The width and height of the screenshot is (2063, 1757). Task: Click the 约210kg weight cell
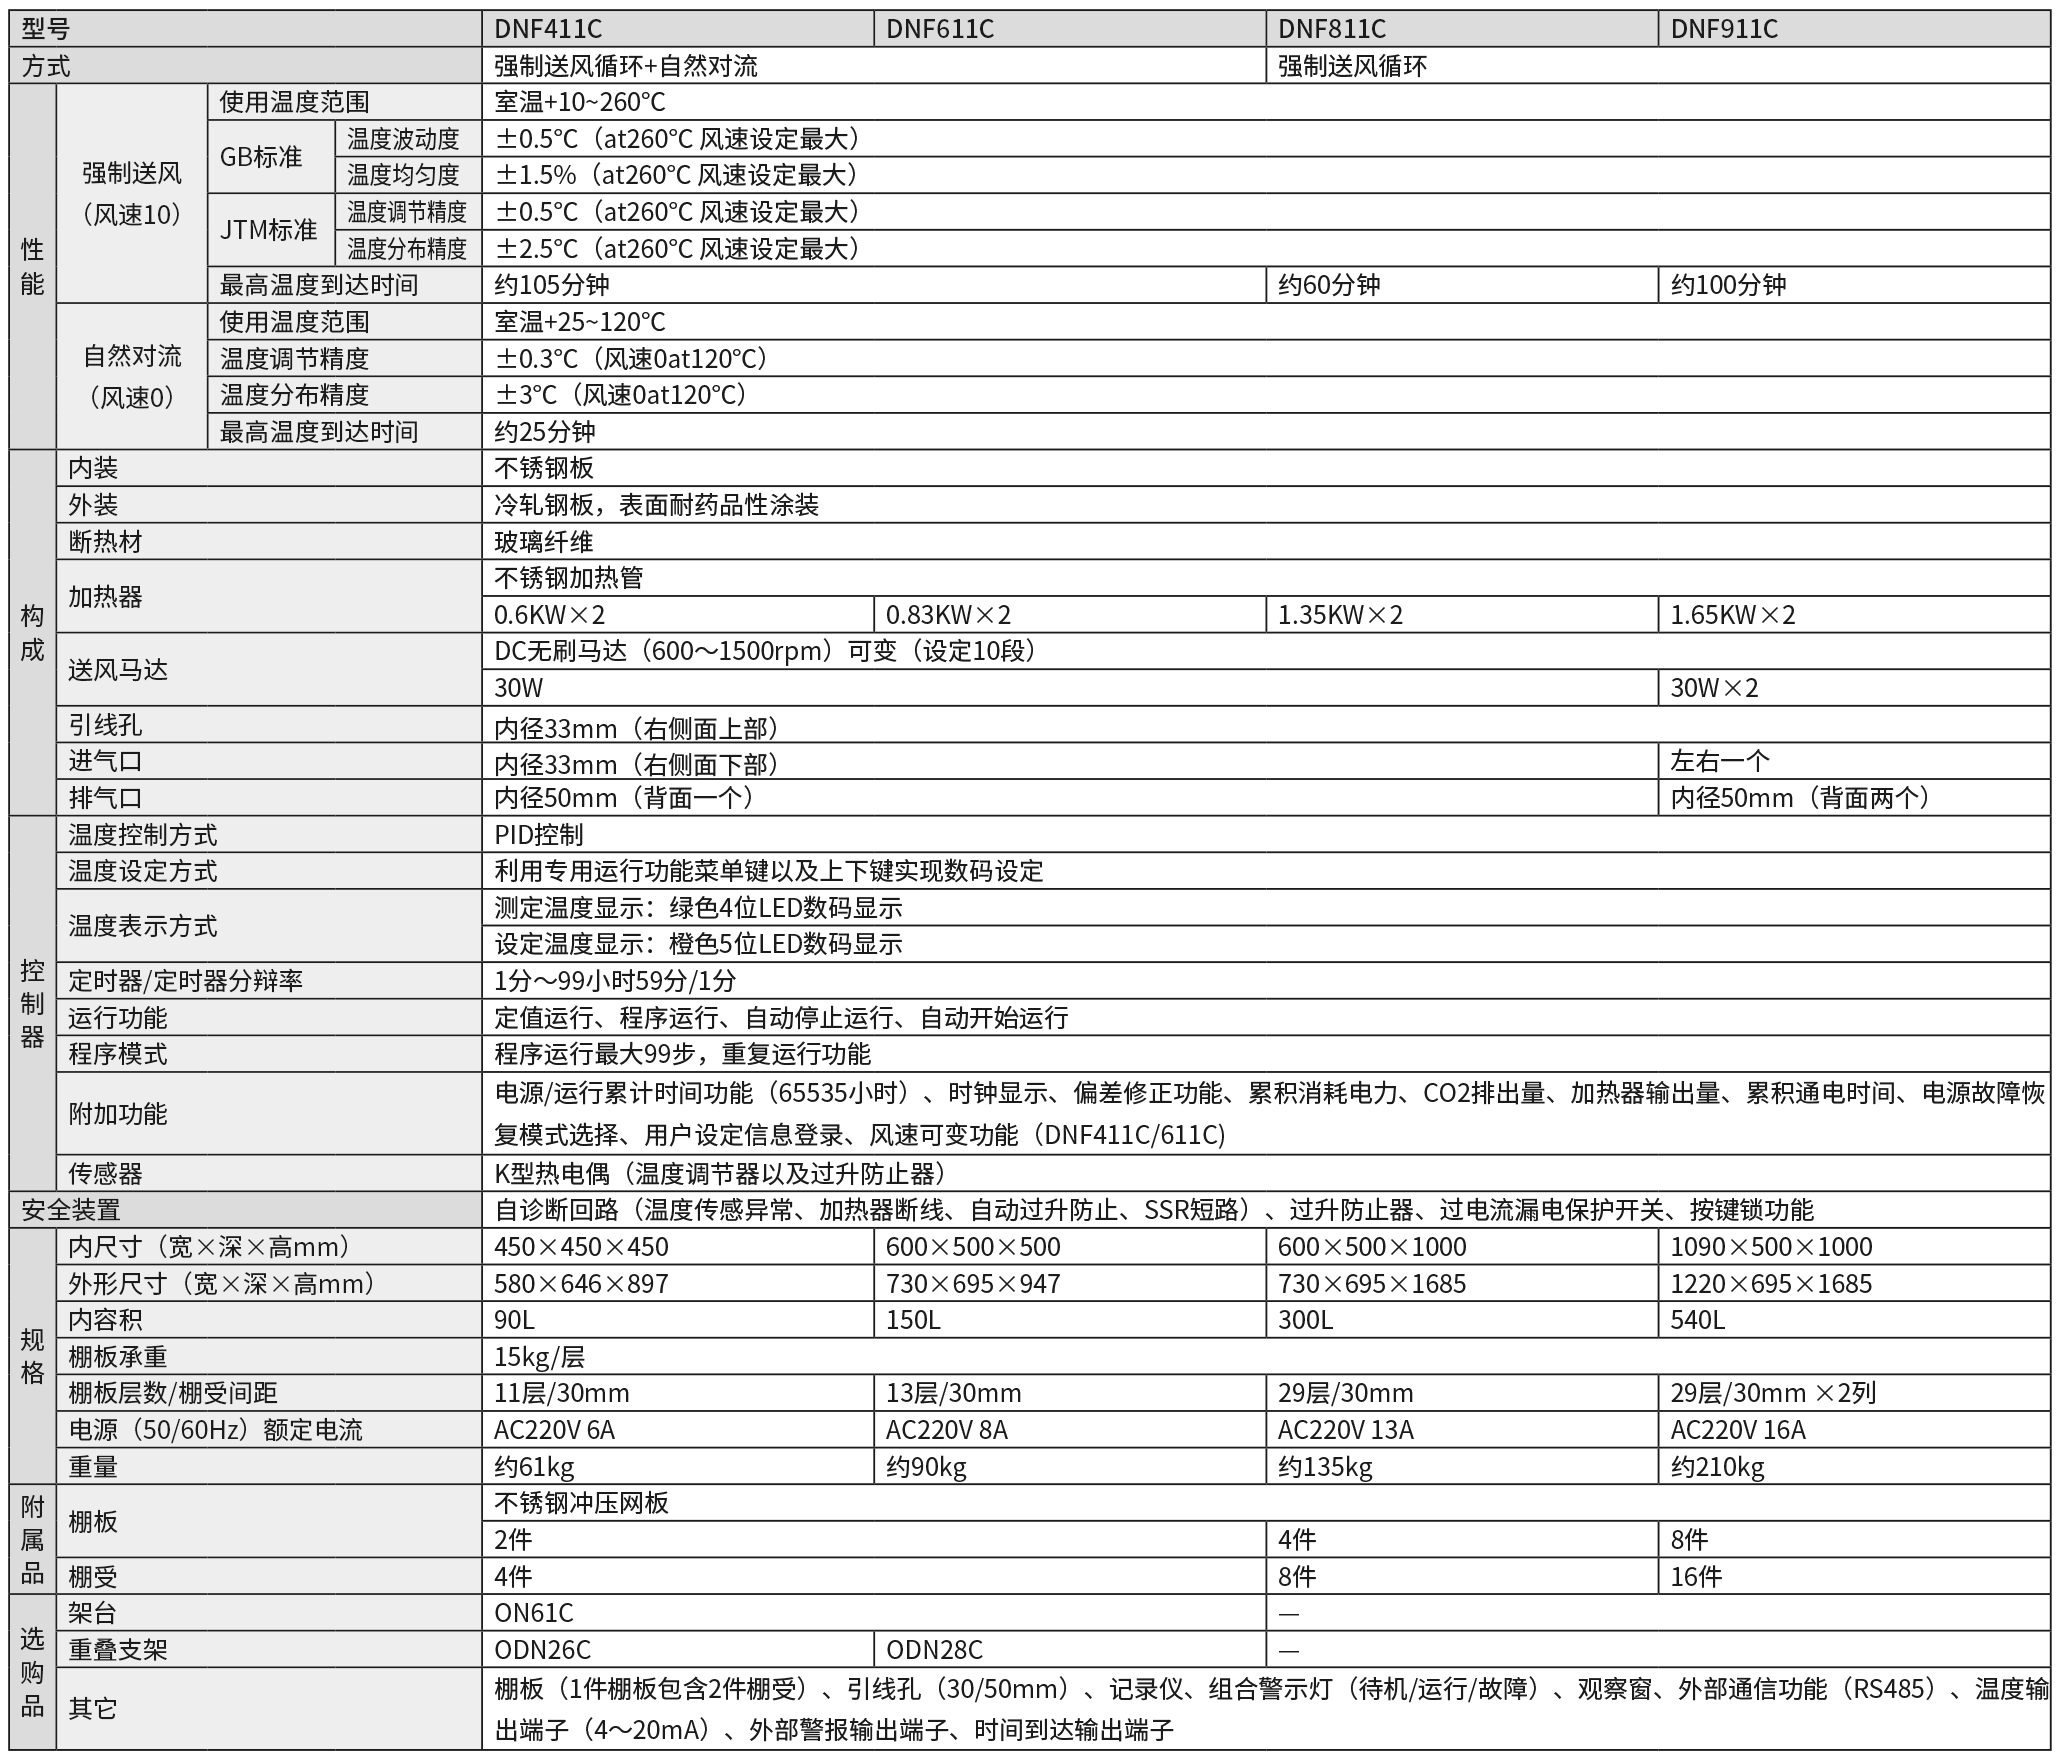click(x=1854, y=1467)
